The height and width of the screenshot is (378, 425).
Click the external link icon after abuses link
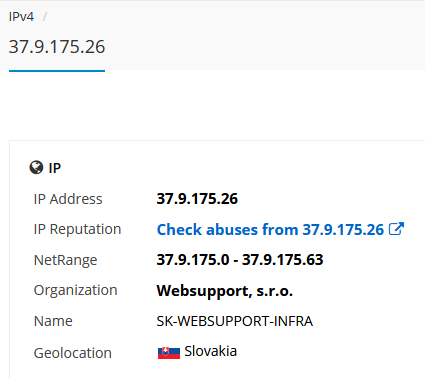396,229
